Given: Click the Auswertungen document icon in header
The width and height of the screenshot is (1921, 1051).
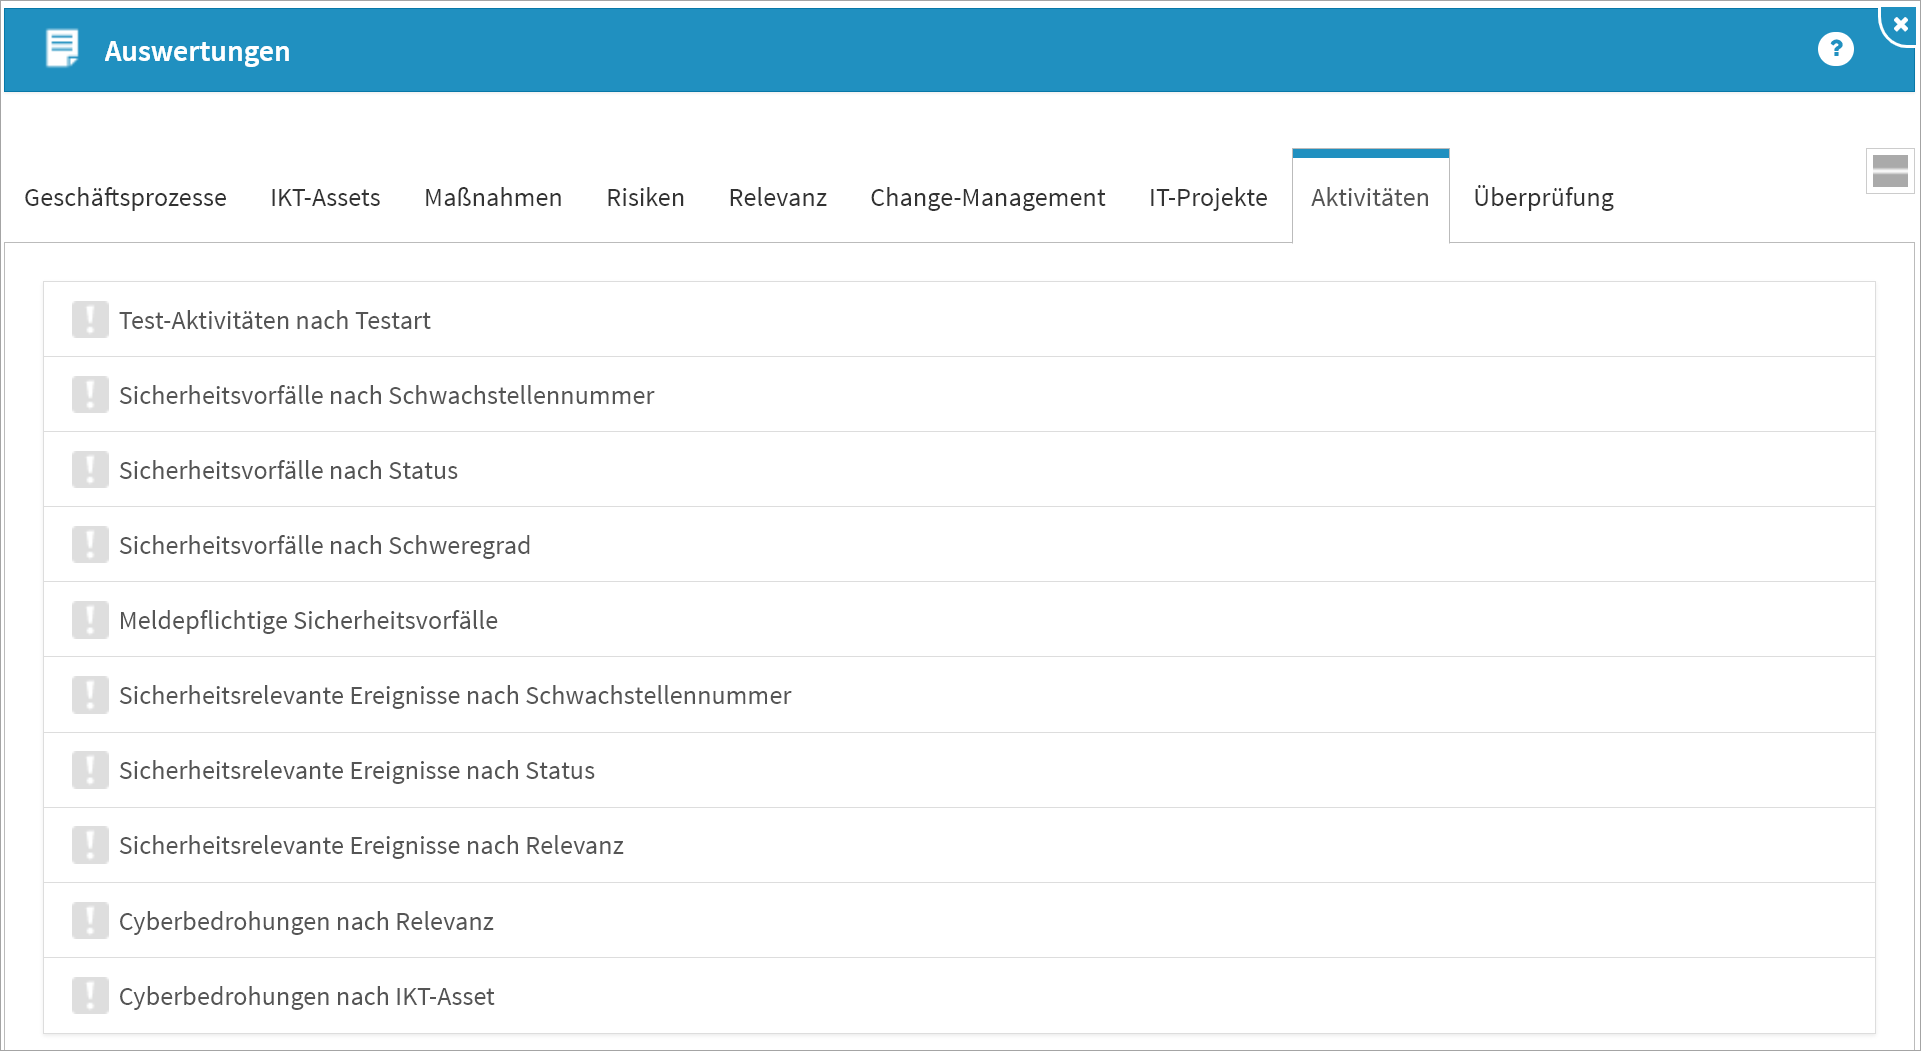Looking at the screenshot, I should [x=62, y=49].
